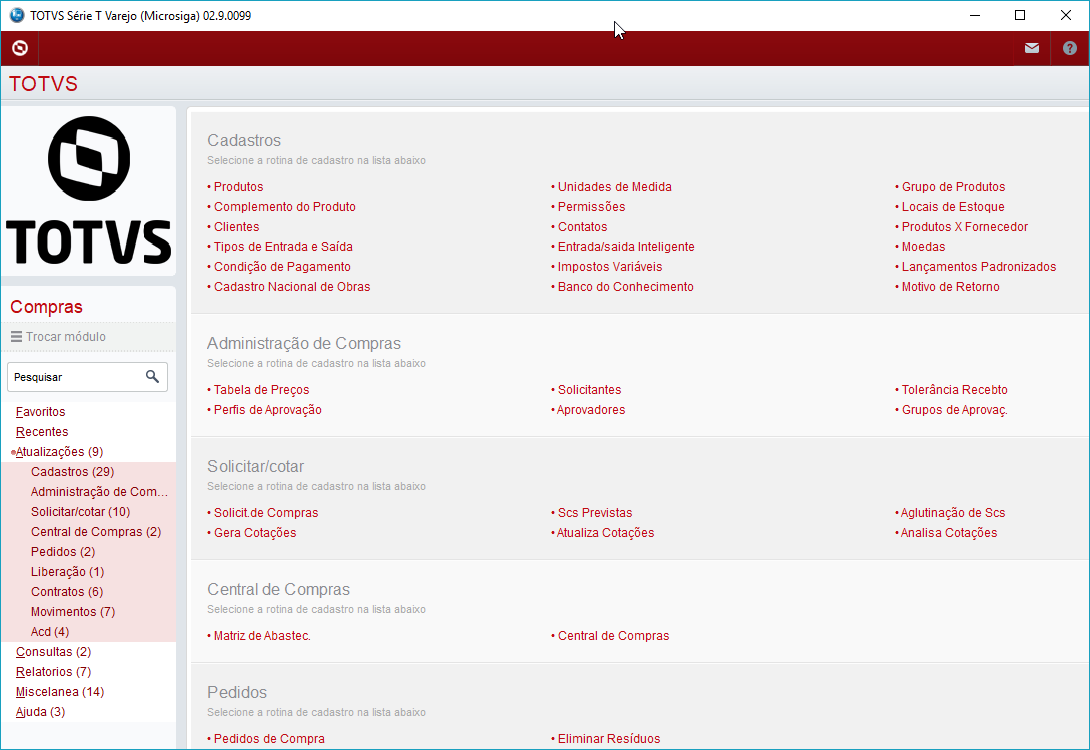Open Unidades de Medida
Viewport: 1090px width, 750px height.
click(615, 187)
